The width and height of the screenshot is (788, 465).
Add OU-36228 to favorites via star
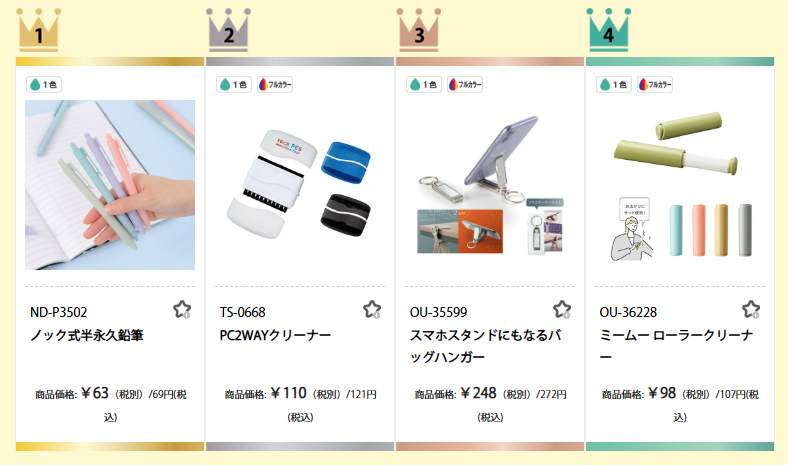tap(751, 310)
